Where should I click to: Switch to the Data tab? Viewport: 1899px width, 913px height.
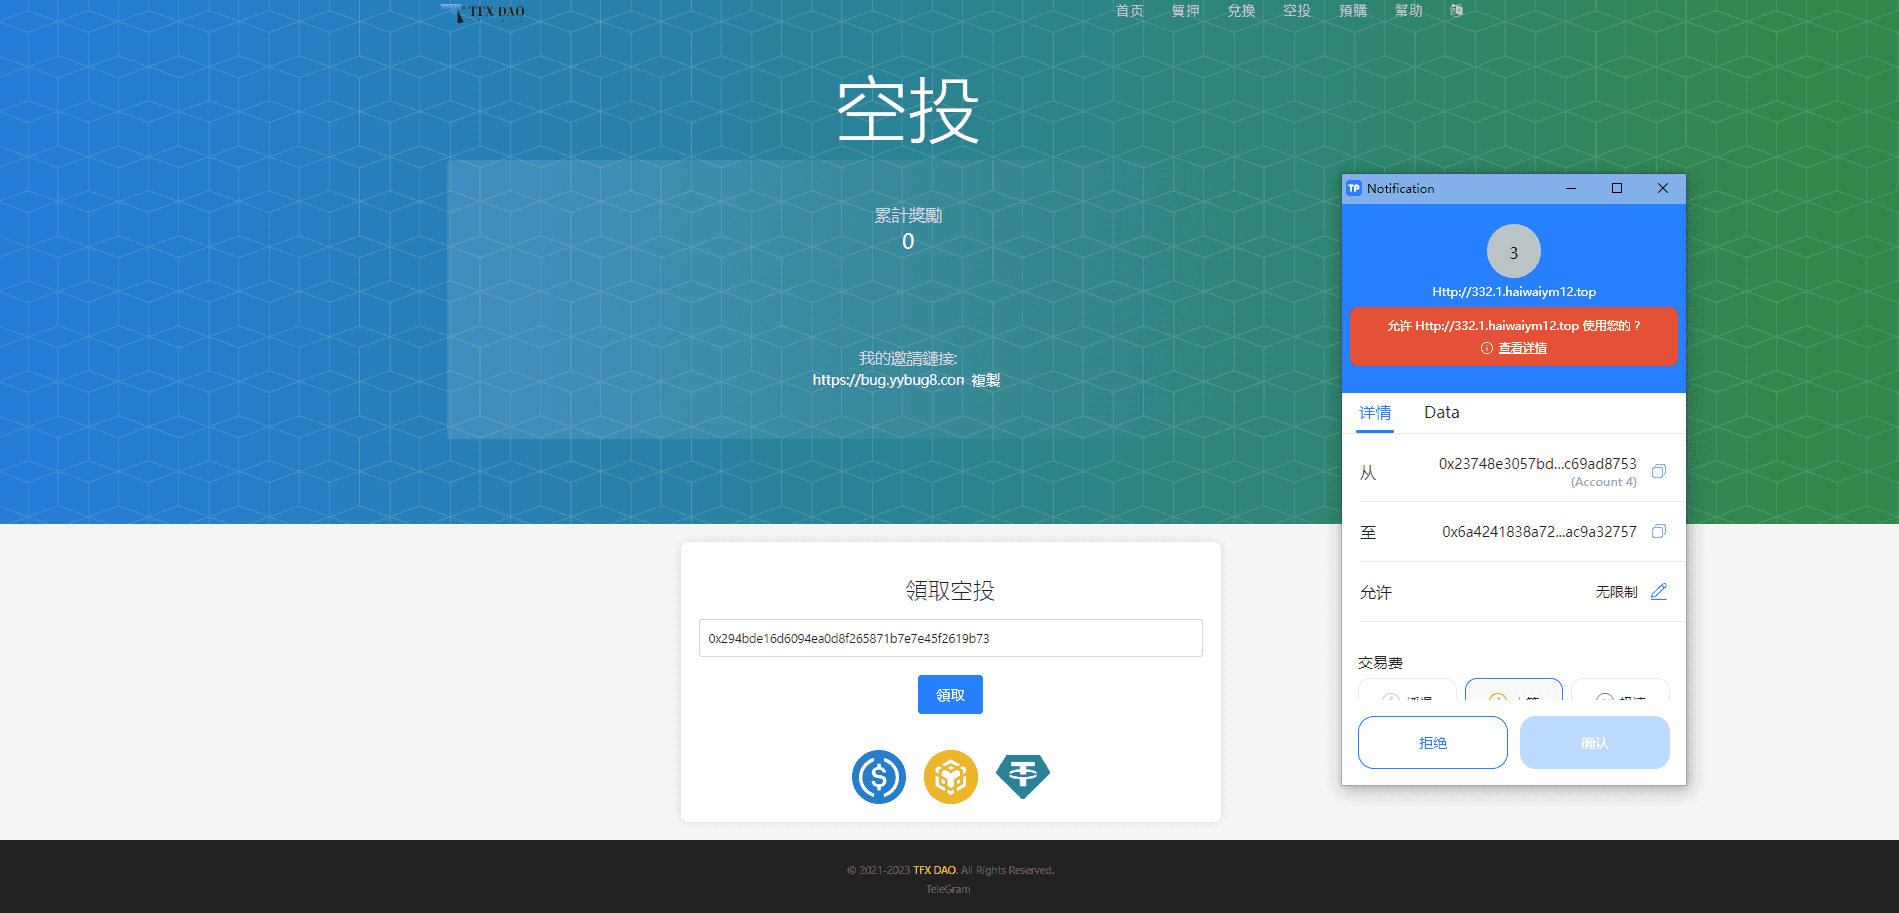point(1441,413)
